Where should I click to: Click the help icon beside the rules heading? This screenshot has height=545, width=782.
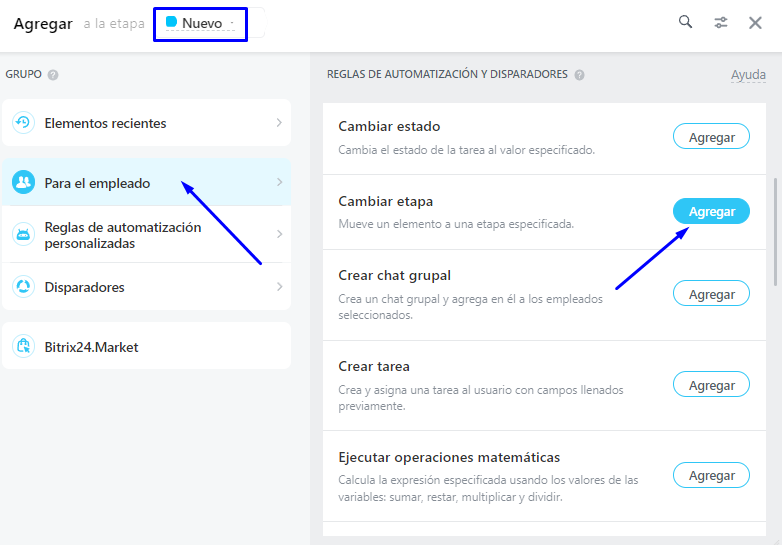(580, 74)
